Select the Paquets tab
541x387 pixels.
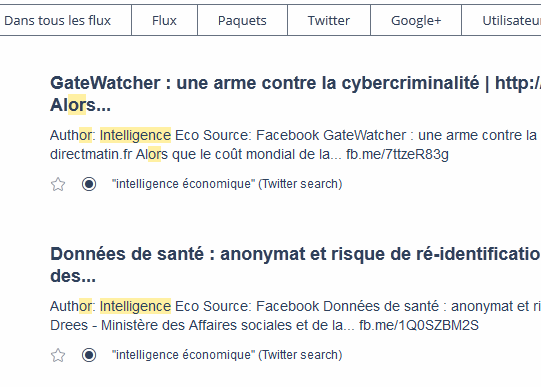tap(242, 20)
